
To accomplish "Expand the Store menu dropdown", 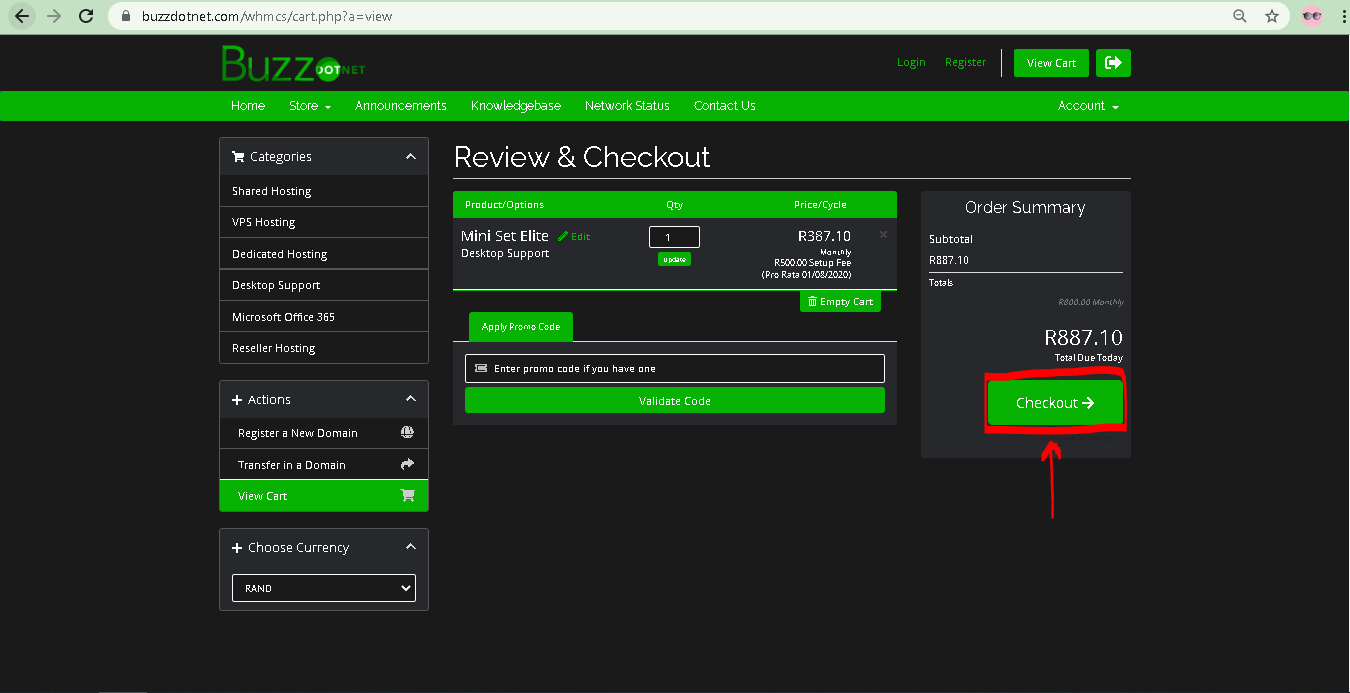I will click(309, 106).
